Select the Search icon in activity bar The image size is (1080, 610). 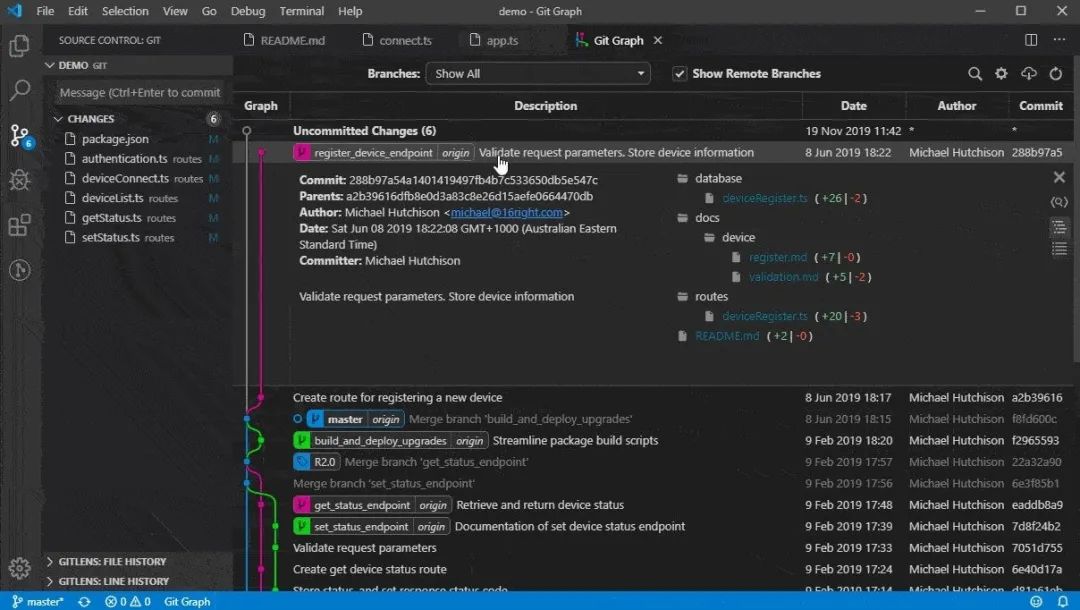click(22, 88)
